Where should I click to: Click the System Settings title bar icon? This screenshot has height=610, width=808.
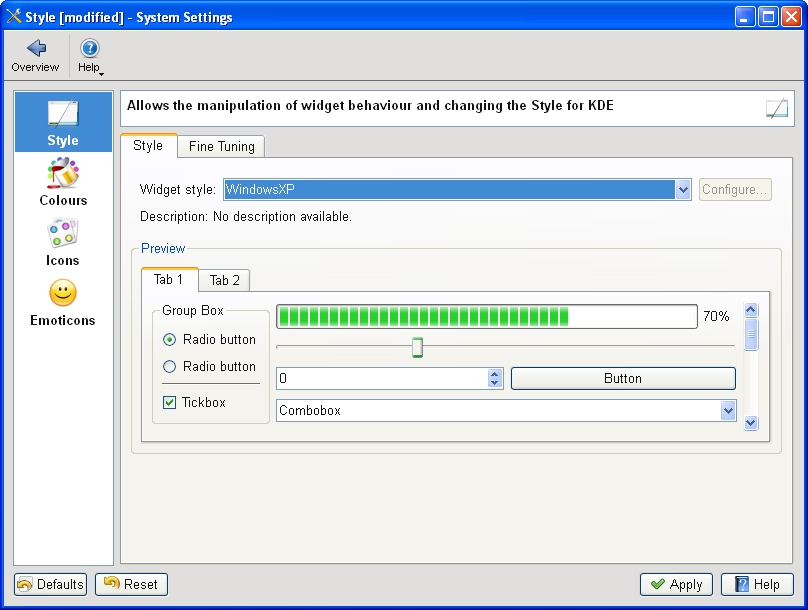pyautogui.click(x=14, y=16)
